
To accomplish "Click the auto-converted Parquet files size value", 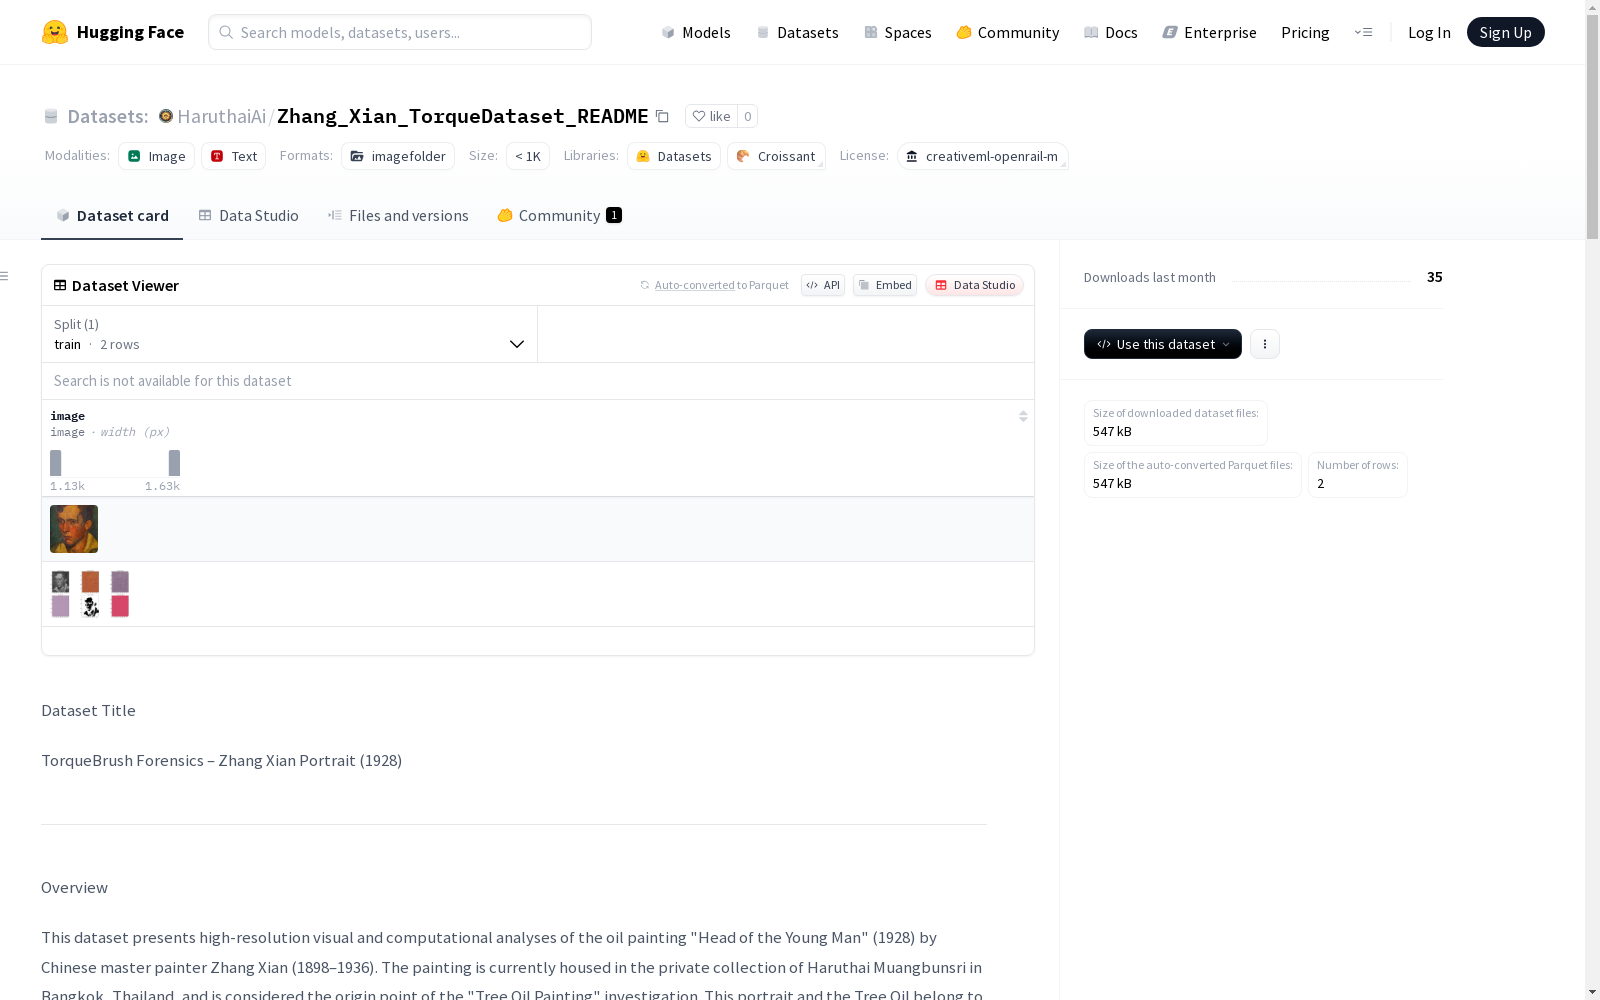I will [1112, 483].
